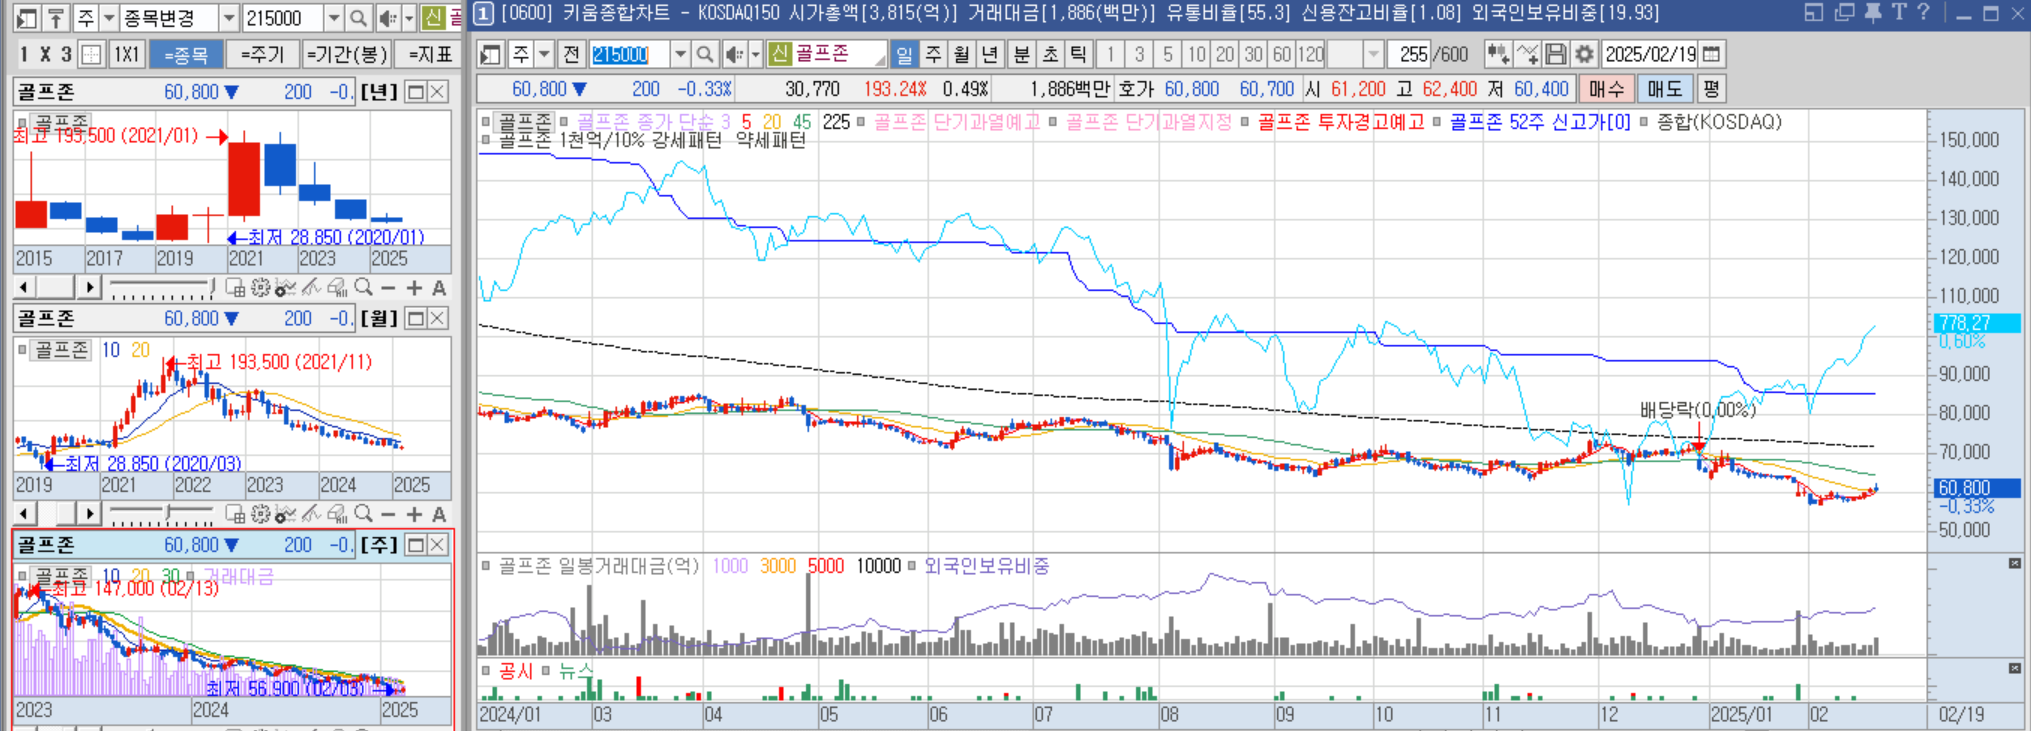This screenshot has width=2031, height=731.
Task: Expand speaker options dropdown in main toolbar
Action: click(756, 54)
